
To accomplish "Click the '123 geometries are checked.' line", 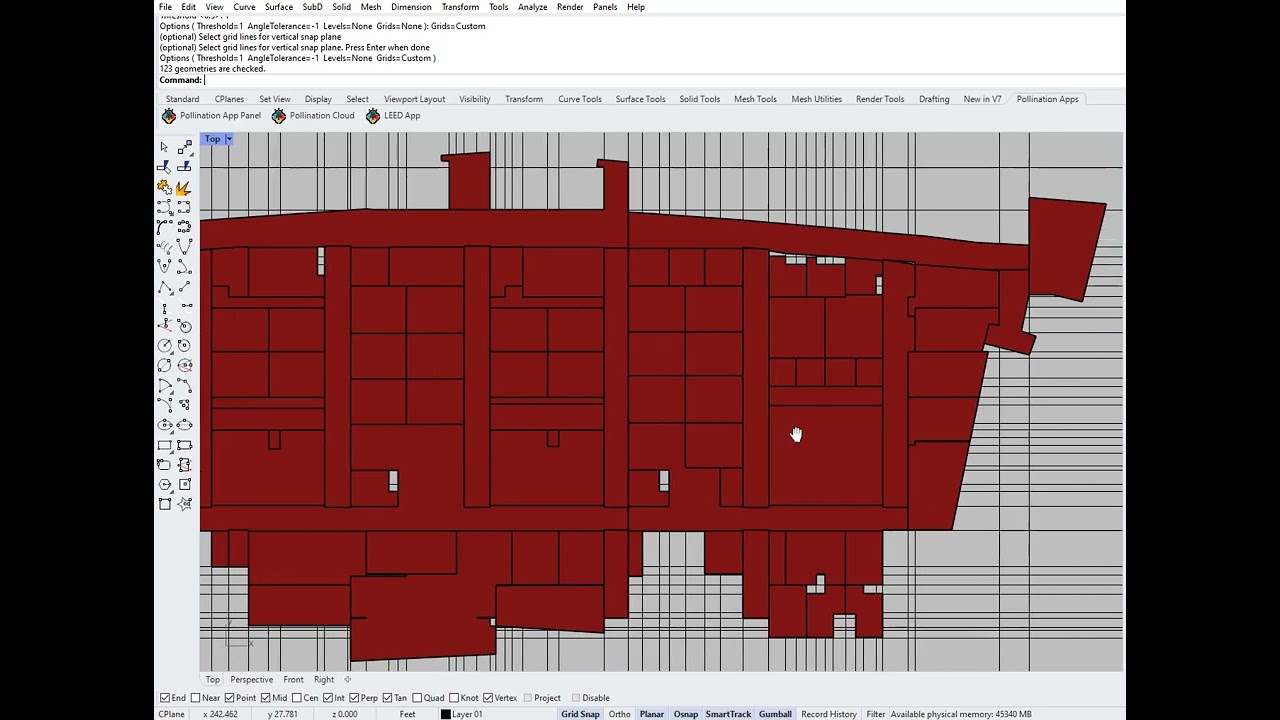I will pos(213,69).
